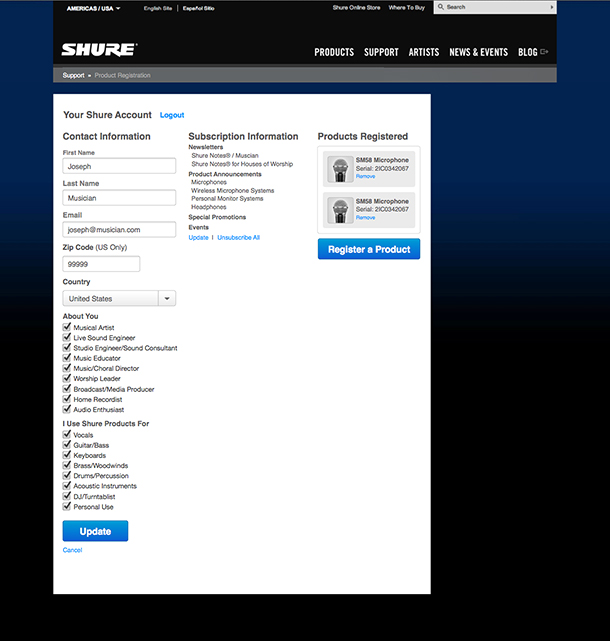Click "Shure Notes® for Houses of Worship"

[242, 164]
